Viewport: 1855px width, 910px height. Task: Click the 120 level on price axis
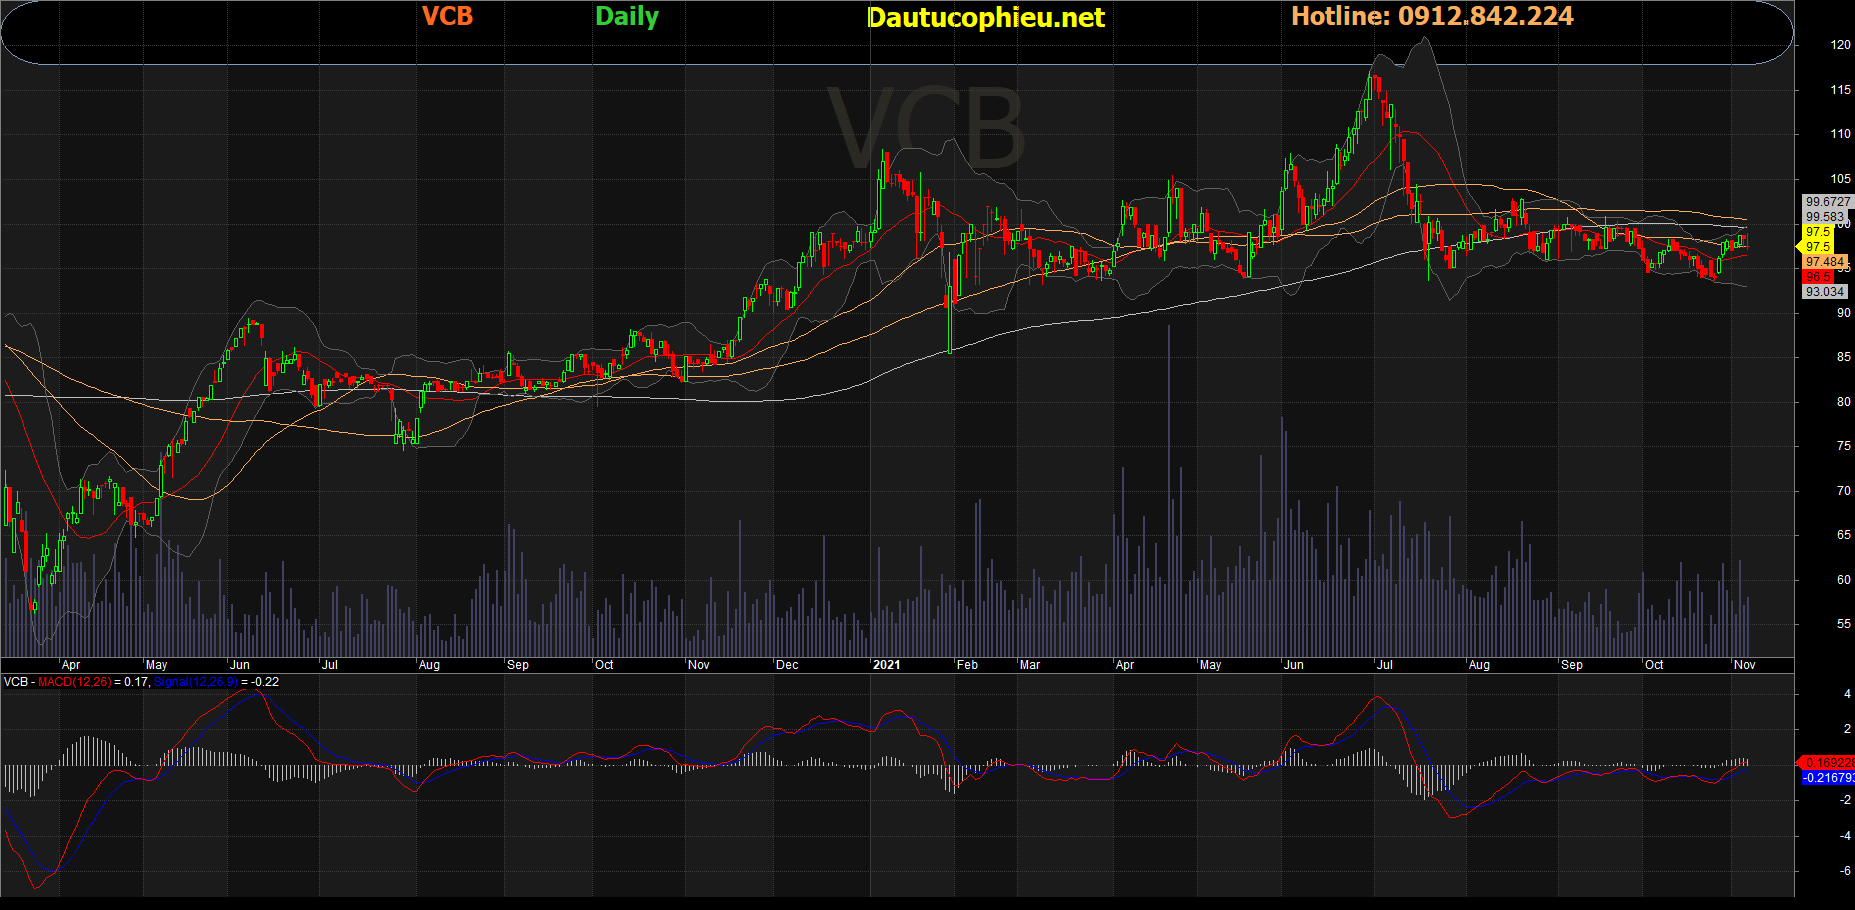click(1840, 45)
